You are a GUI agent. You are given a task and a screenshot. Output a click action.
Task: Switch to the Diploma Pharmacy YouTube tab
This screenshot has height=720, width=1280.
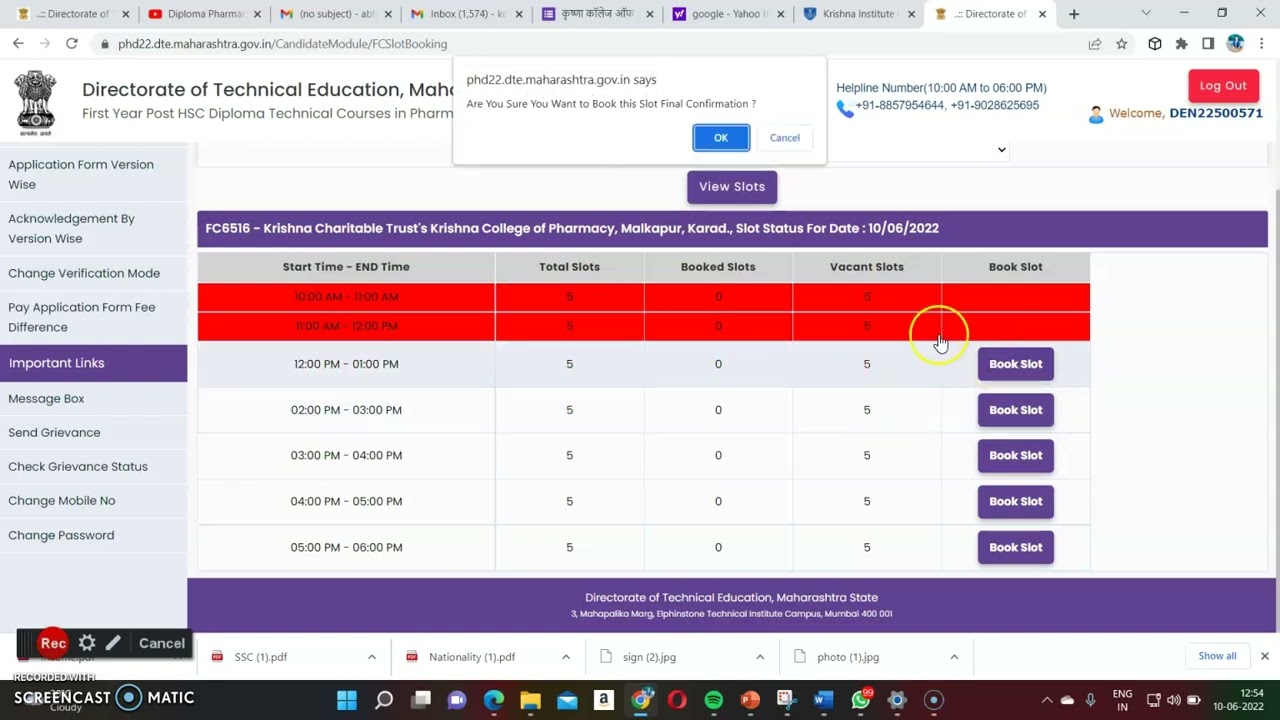(205, 14)
